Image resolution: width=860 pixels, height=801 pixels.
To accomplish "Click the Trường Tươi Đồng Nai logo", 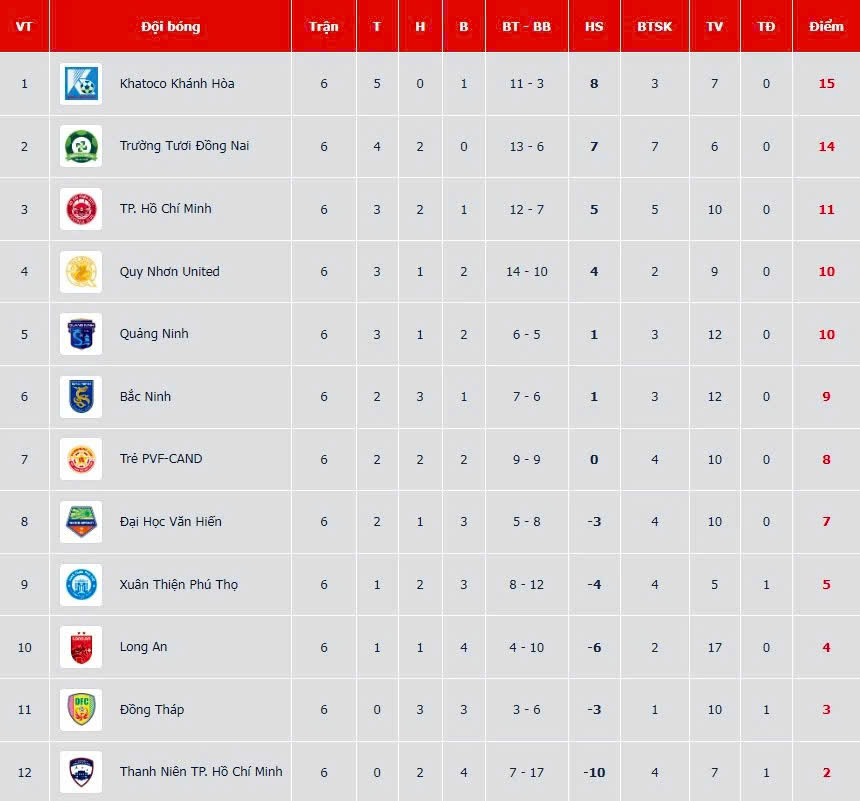I will (80, 146).
